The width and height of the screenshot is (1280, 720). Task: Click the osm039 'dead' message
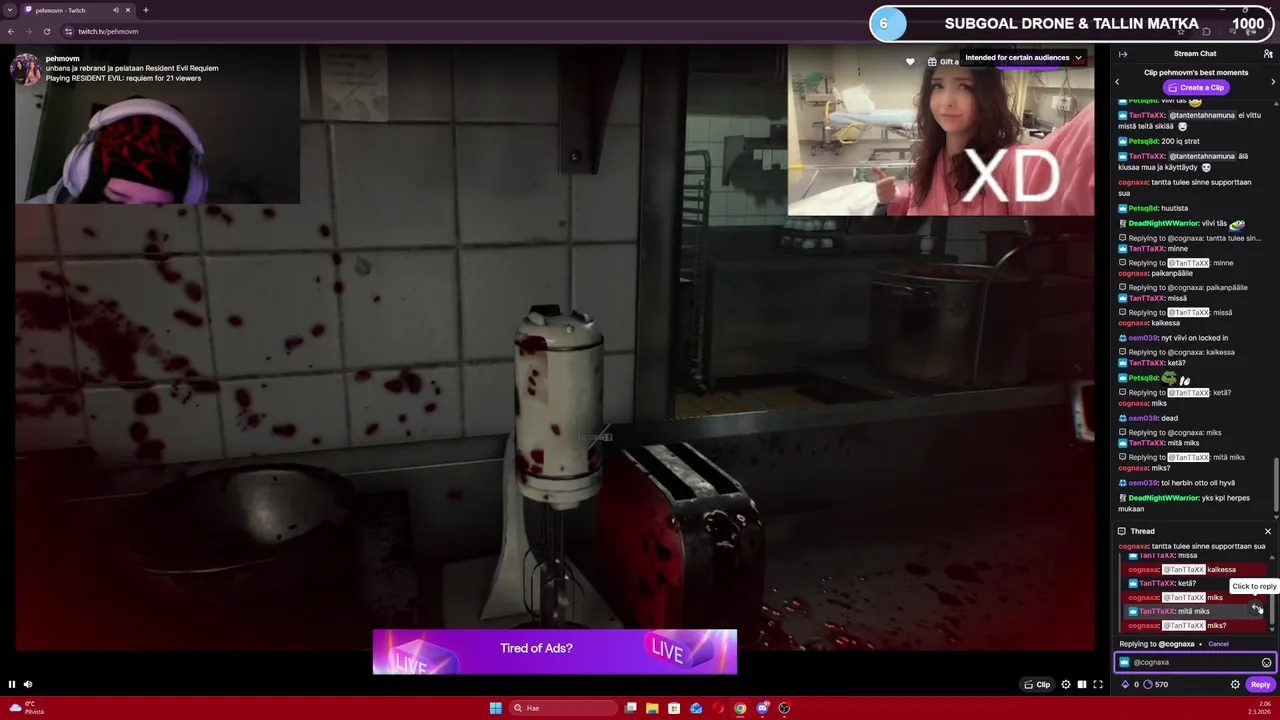pos(1148,418)
